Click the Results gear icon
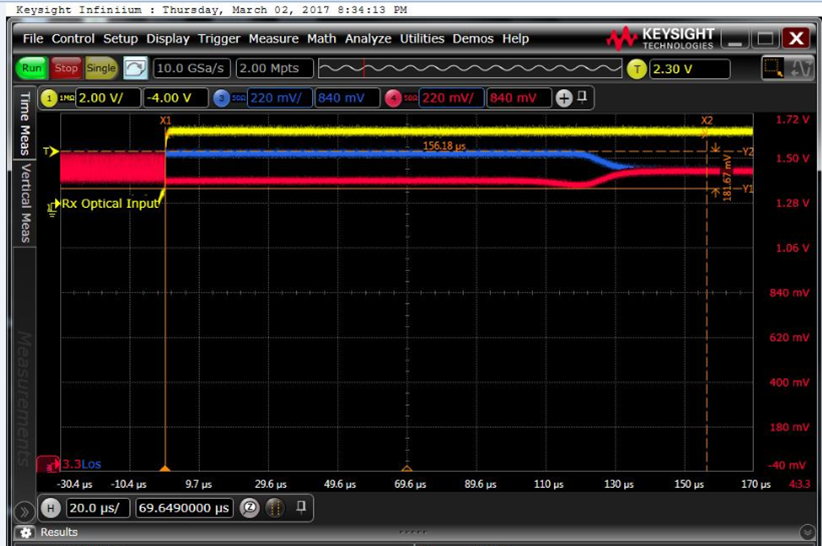This screenshot has height=546, width=822. tap(26, 532)
